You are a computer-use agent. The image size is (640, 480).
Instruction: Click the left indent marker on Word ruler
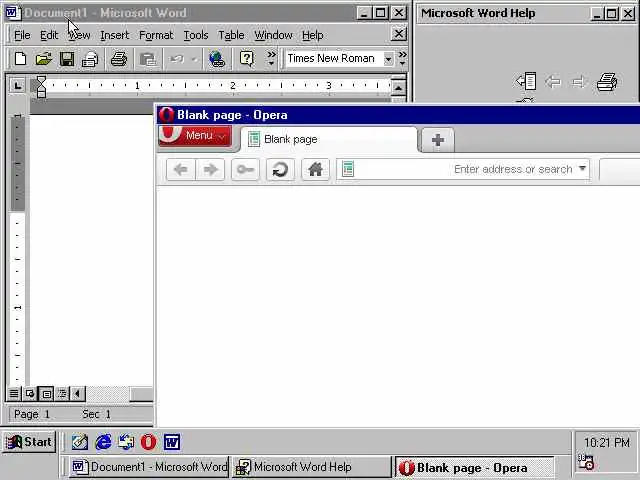tap(41, 92)
